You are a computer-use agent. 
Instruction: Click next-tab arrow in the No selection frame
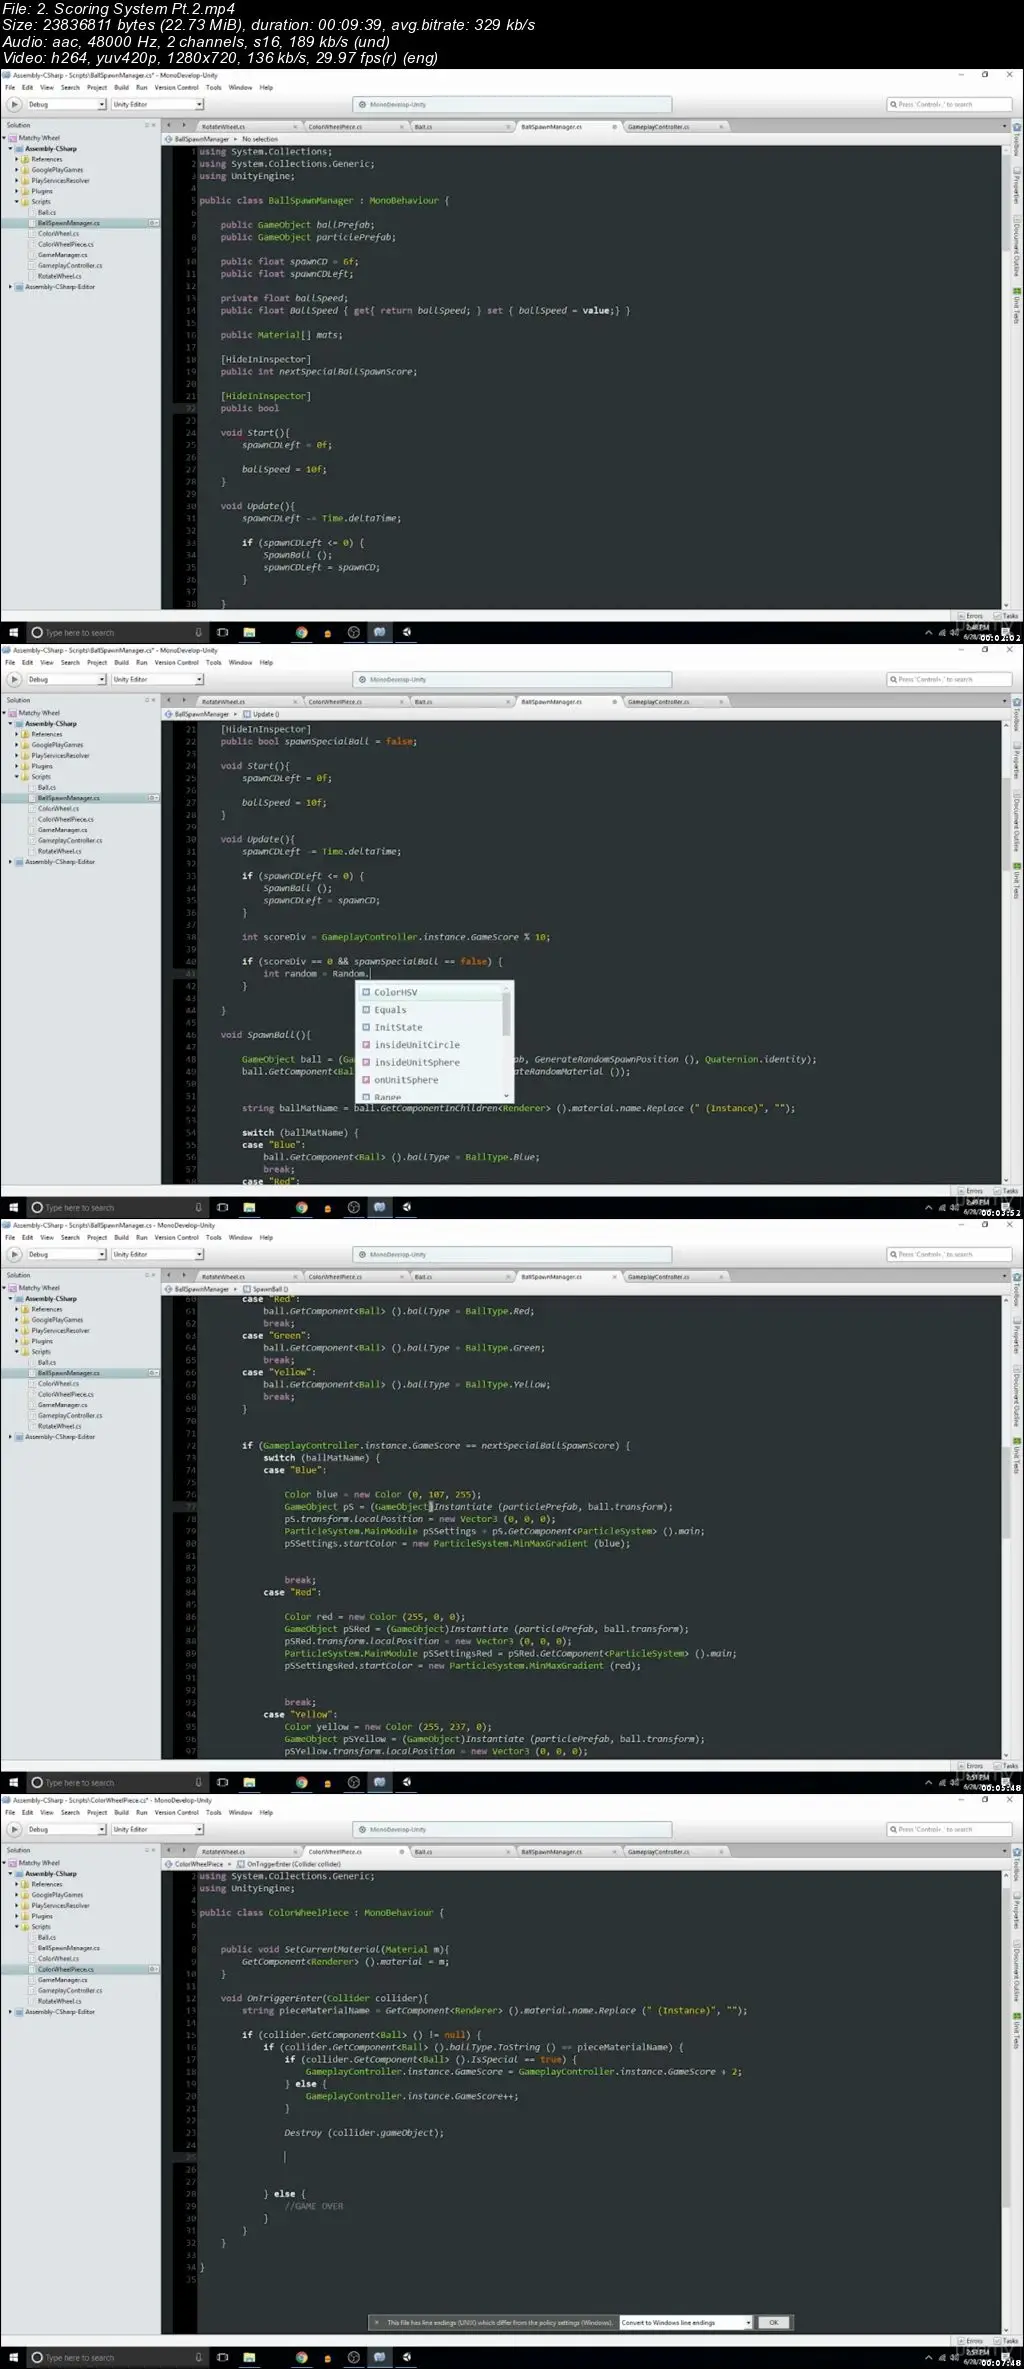pyautogui.click(x=184, y=126)
